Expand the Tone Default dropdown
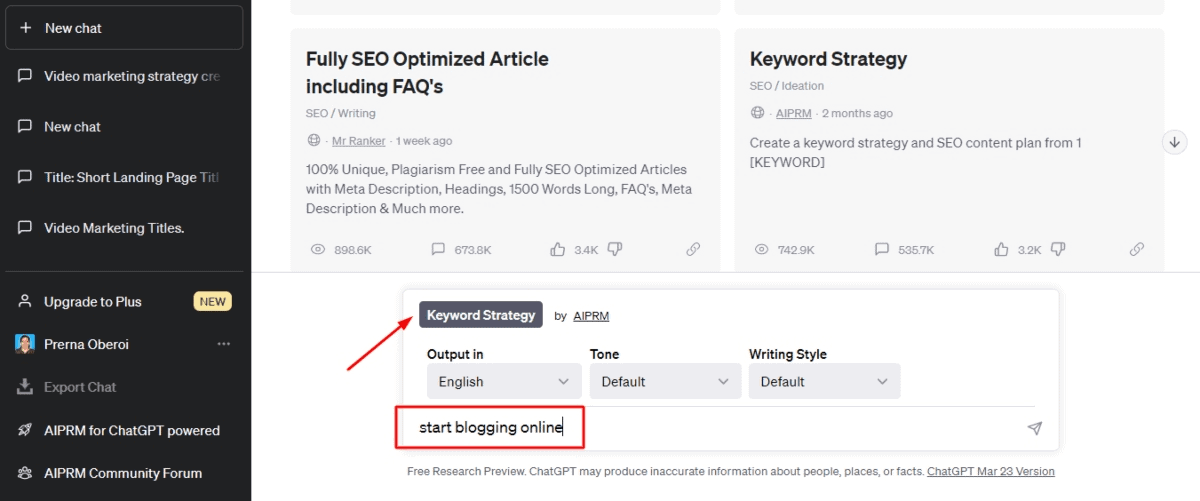The image size is (1200, 501). click(x=665, y=381)
